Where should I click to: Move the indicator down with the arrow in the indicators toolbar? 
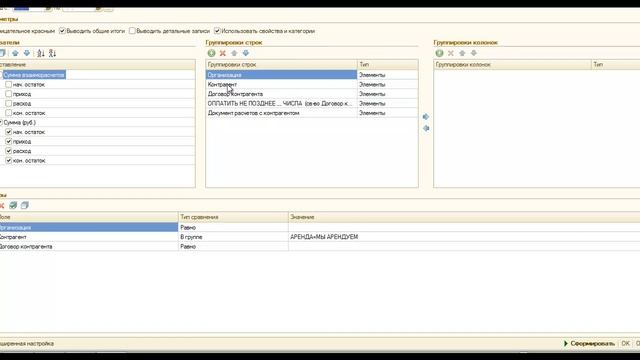pos(27,53)
